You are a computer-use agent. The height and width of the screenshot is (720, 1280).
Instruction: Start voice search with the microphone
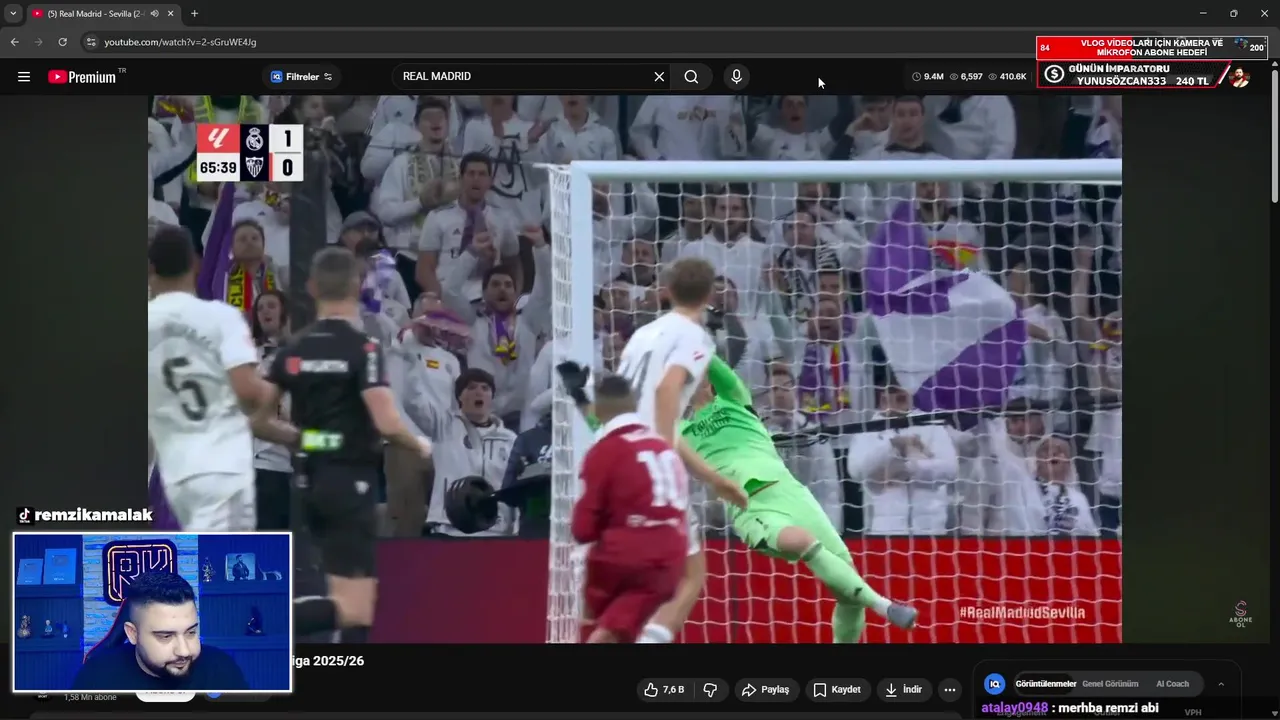pos(736,76)
